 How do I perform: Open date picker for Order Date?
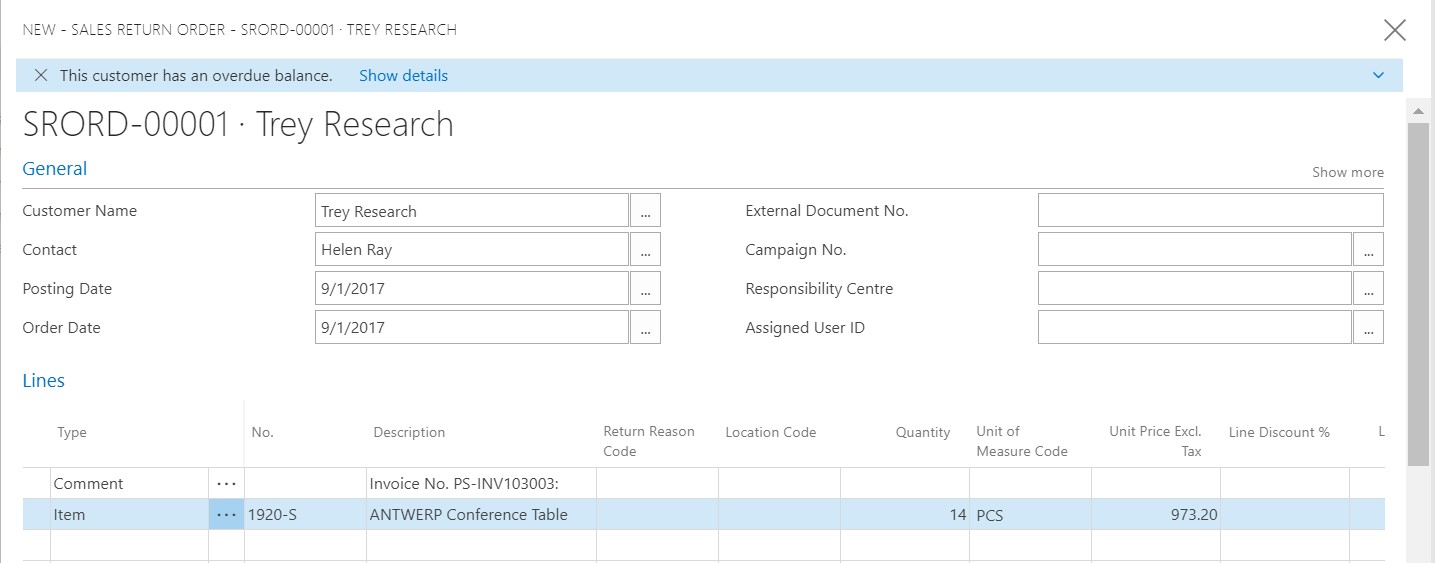[x=645, y=328]
